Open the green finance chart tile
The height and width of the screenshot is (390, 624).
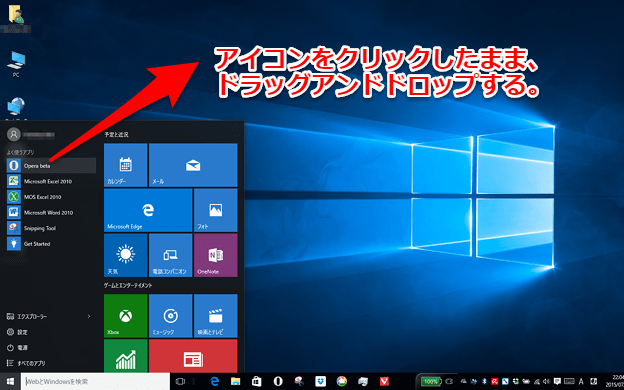(125, 356)
